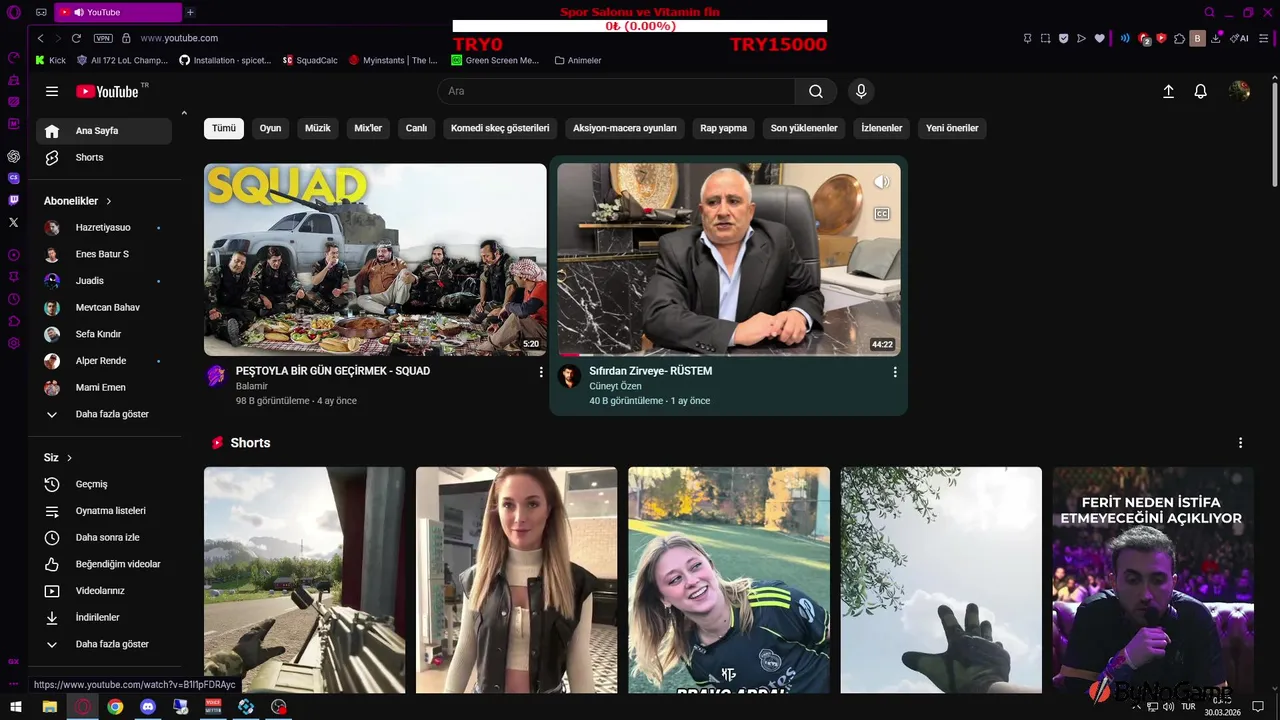Open the Enes Batur S channel
Screen dimensions: 1280x720
104,254
